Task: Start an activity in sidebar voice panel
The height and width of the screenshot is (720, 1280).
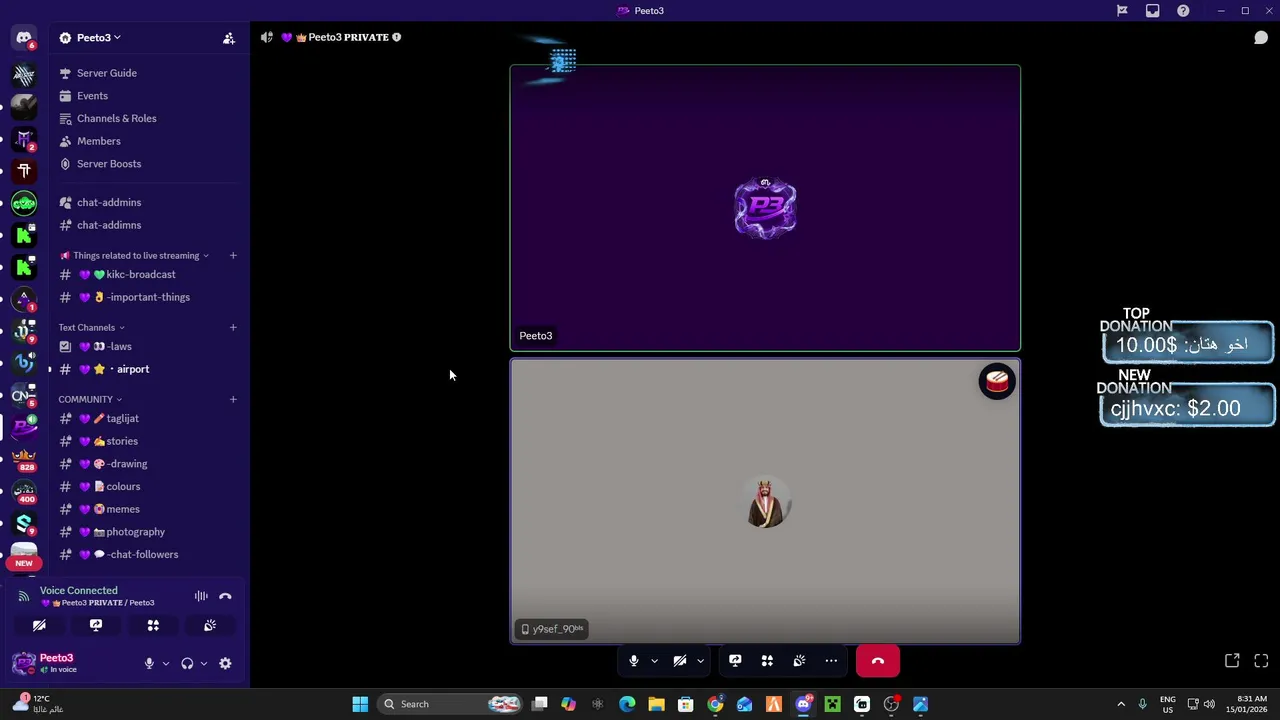Action: [153, 625]
